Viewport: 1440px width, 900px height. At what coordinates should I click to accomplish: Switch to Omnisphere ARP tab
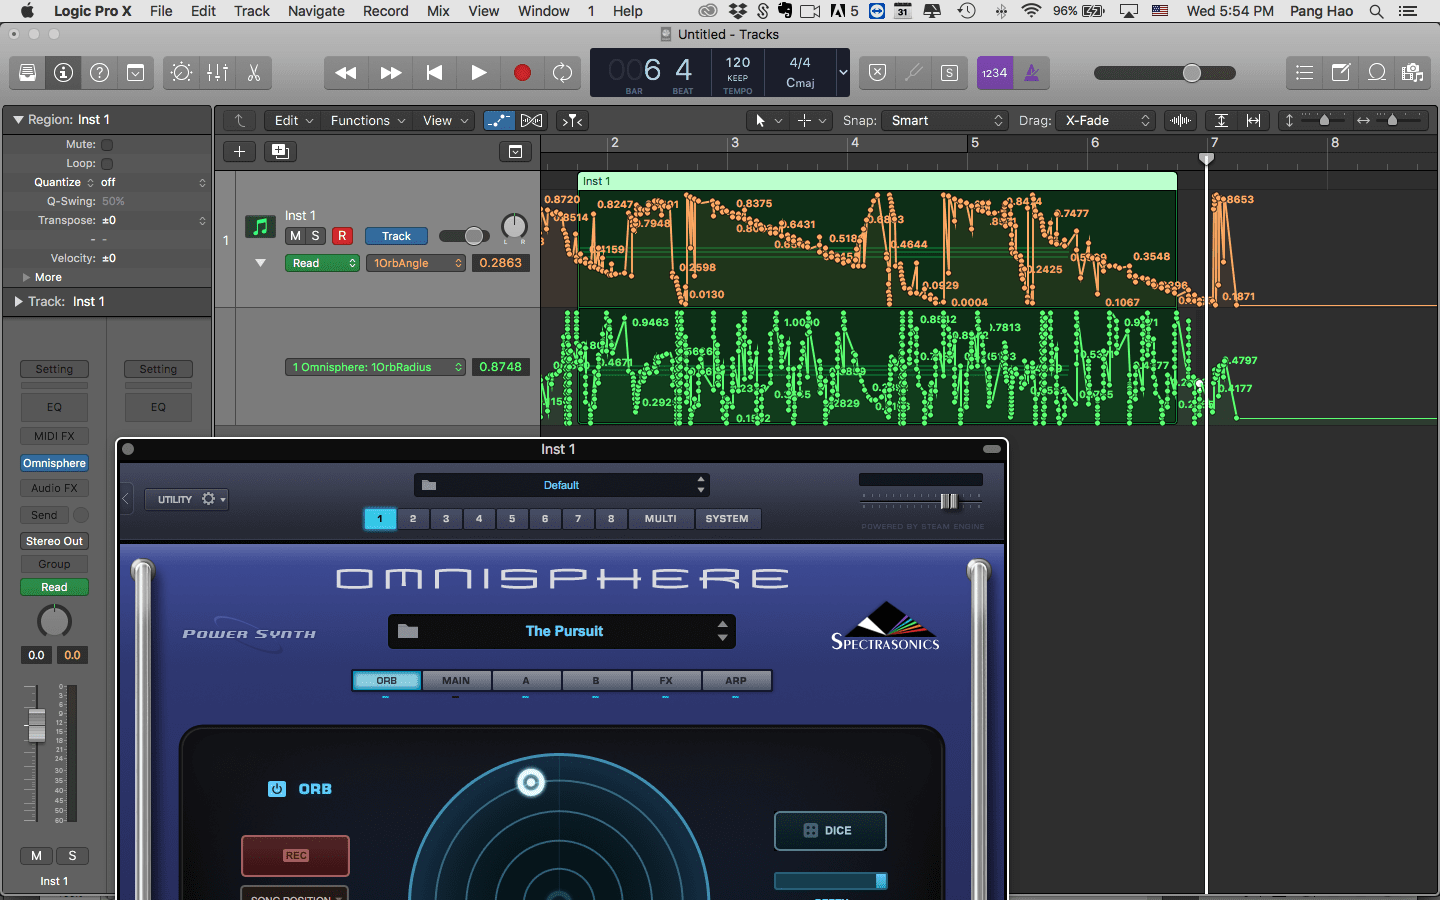[x=736, y=681]
